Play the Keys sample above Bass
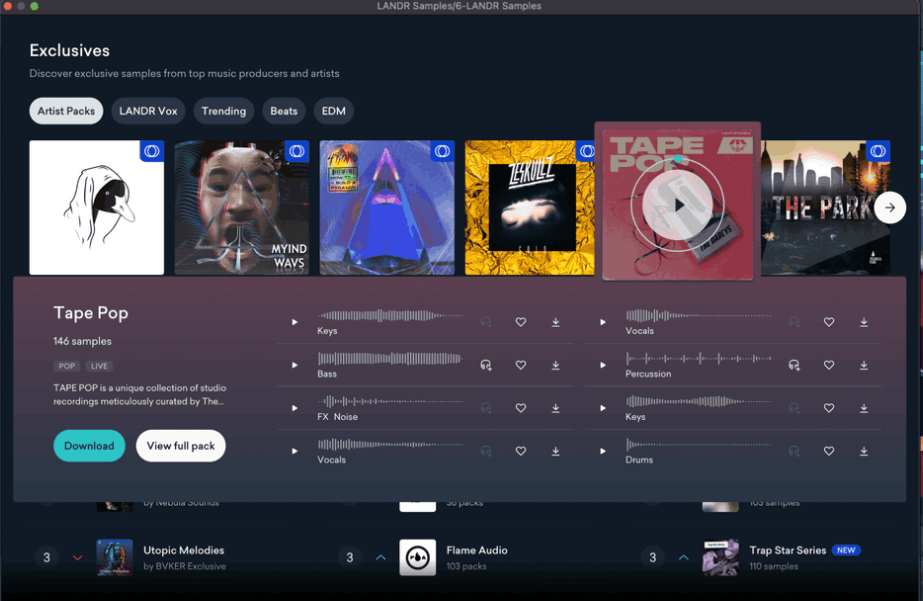Screen dimensions: 923x601 (x=295, y=322)
